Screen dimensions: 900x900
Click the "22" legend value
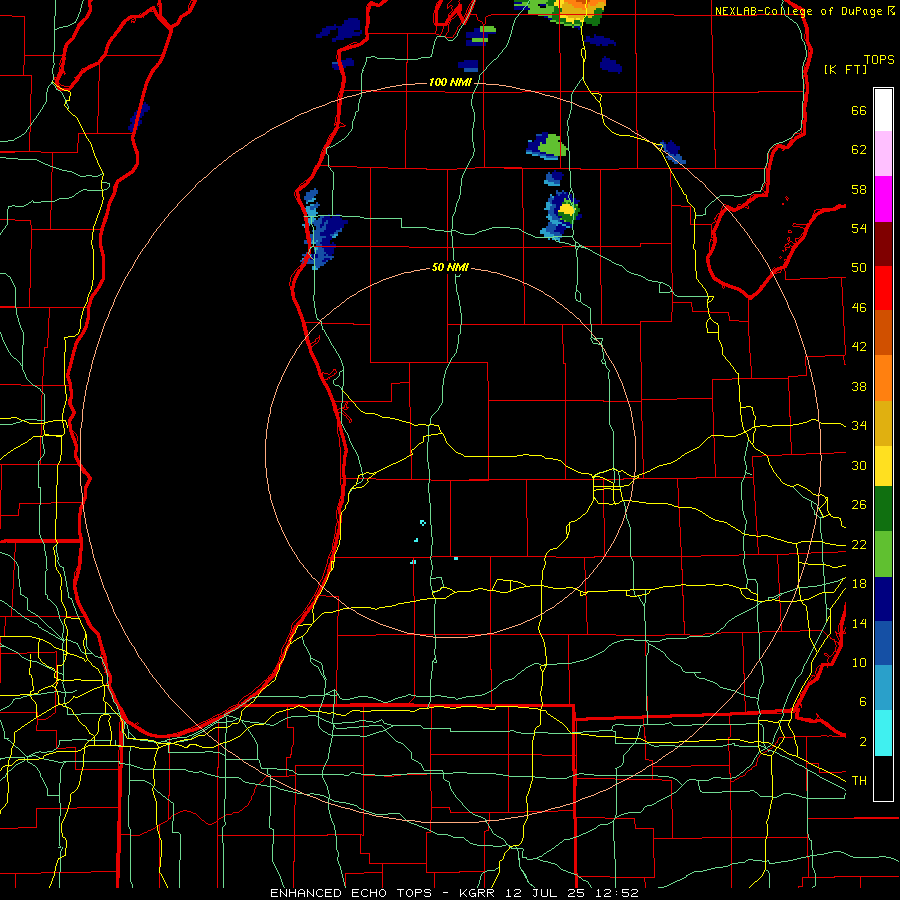[859, 544]
